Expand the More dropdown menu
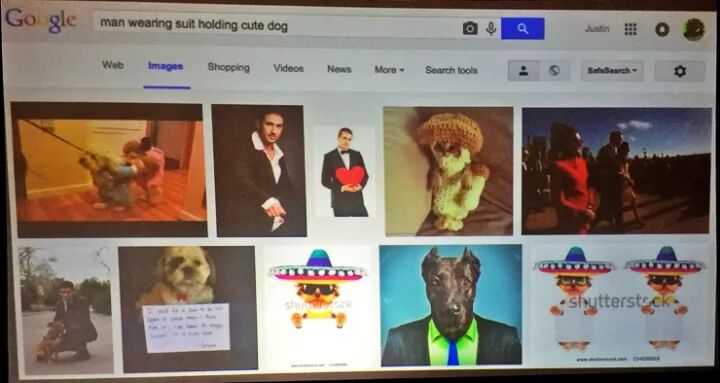The height and width of the screenshot is (383, 720). (x=389, y=70)
